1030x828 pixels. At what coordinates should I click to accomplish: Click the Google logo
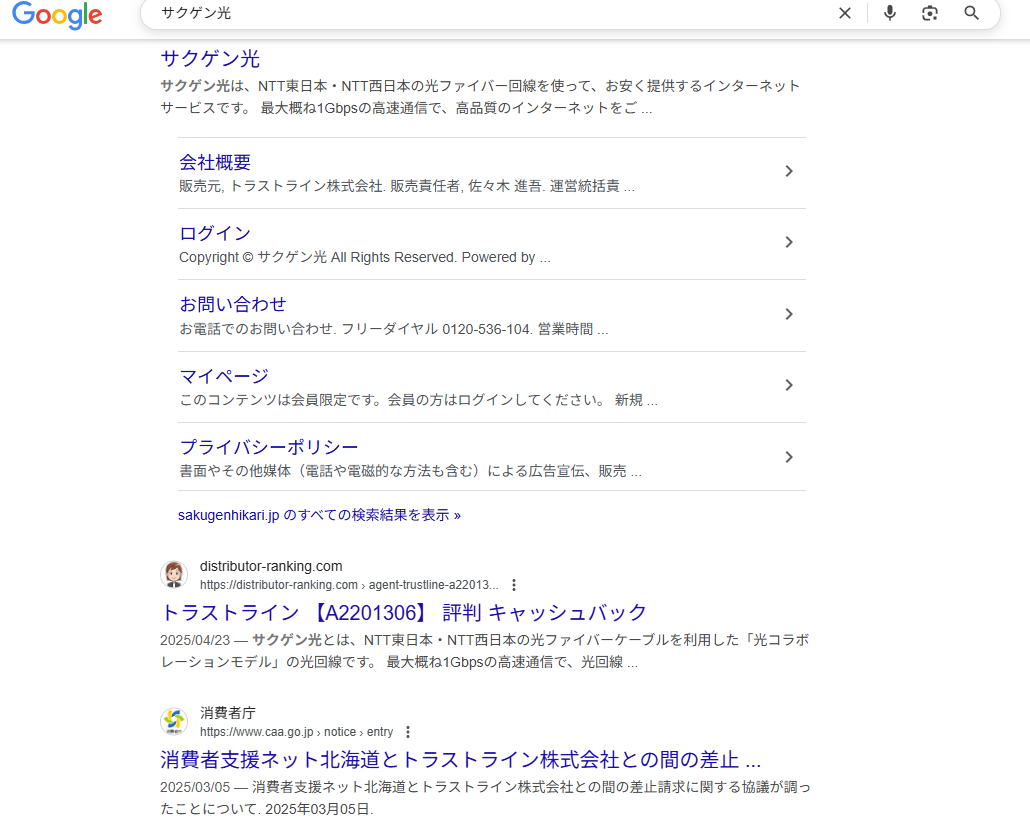point(57,14)
